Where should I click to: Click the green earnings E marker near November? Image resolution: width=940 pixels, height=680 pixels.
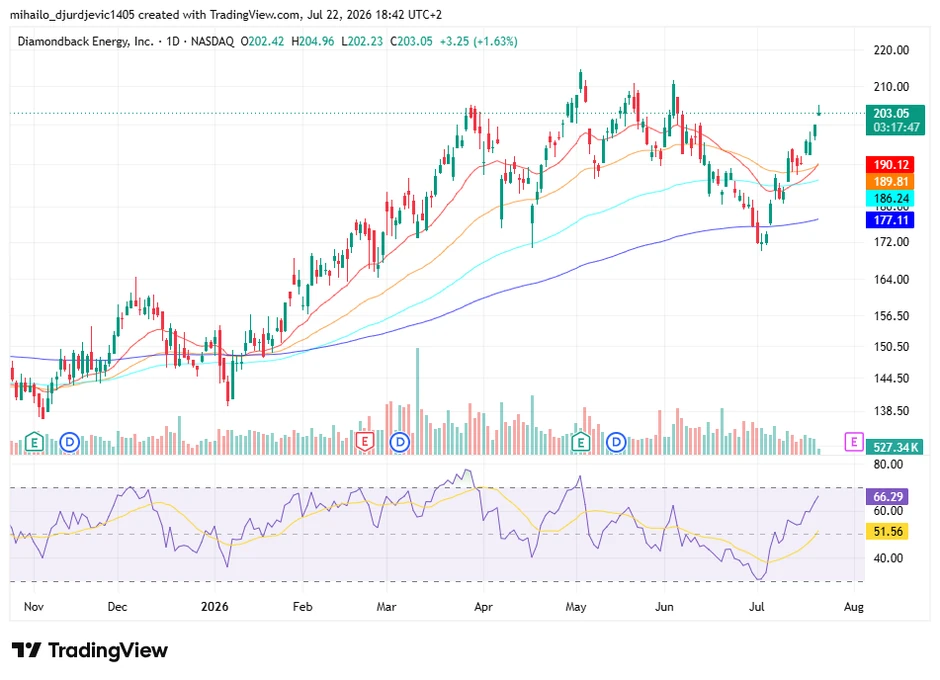[34, 443]
